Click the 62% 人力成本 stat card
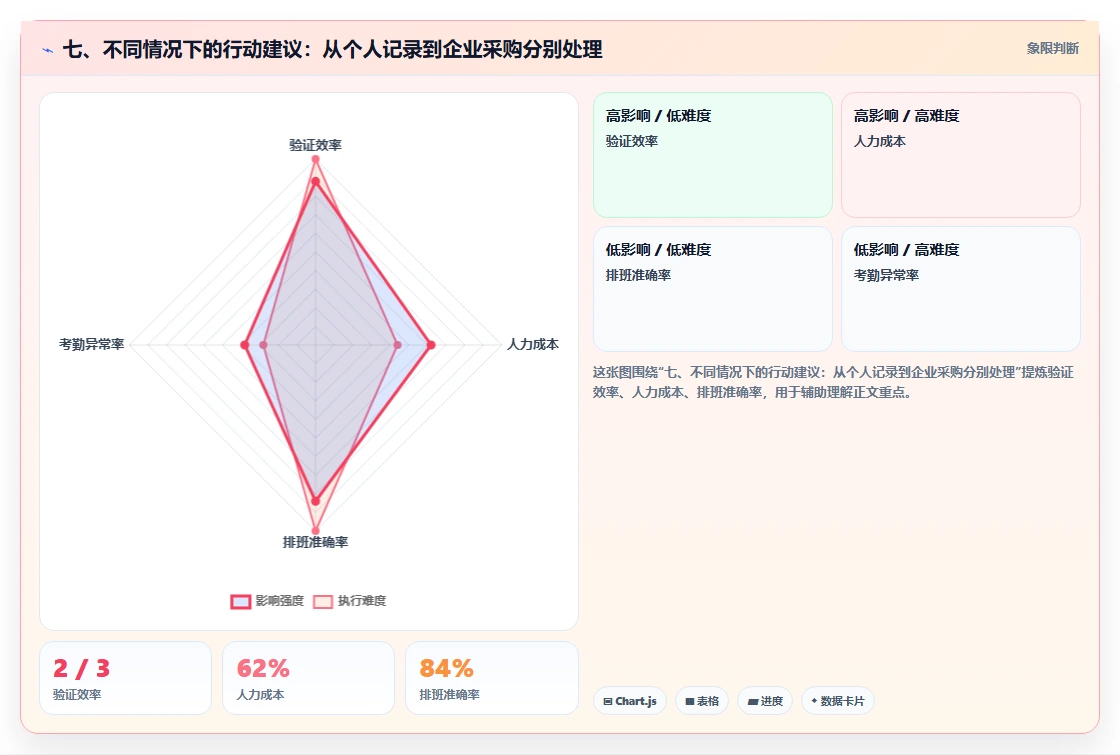Screen dimensions: 1120x755 point(309,678)
